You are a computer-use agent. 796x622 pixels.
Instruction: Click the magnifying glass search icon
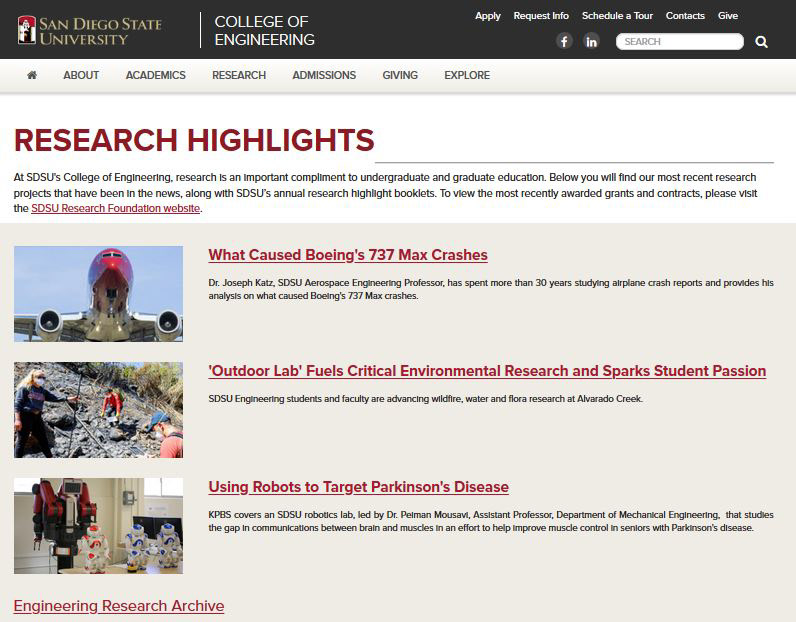tap(761, 42)
